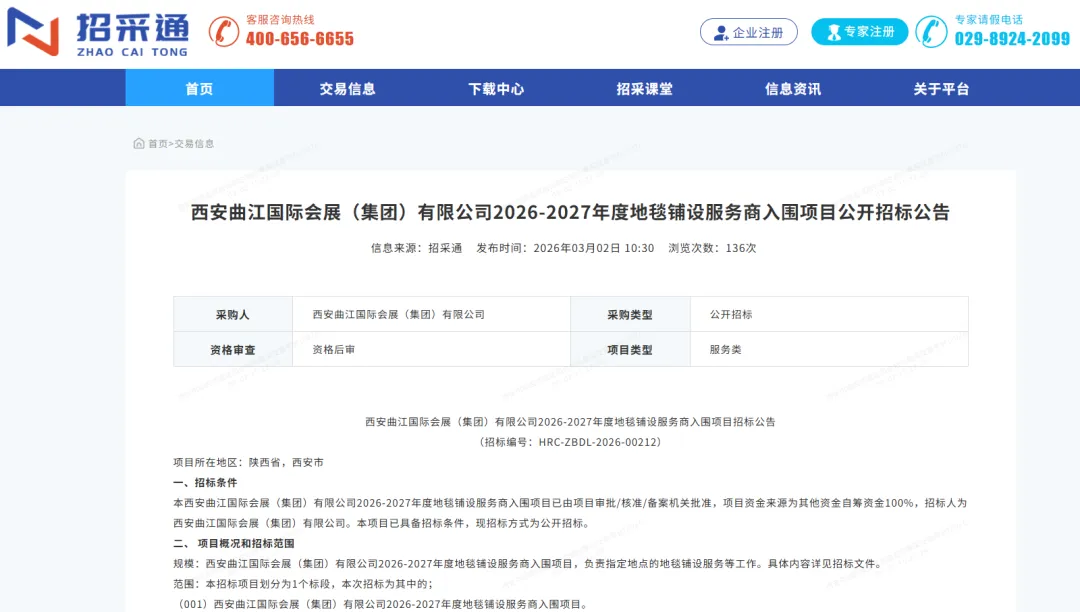
Task: Click phone number 029-8924-2099
Action: [x=1012, y=39]
